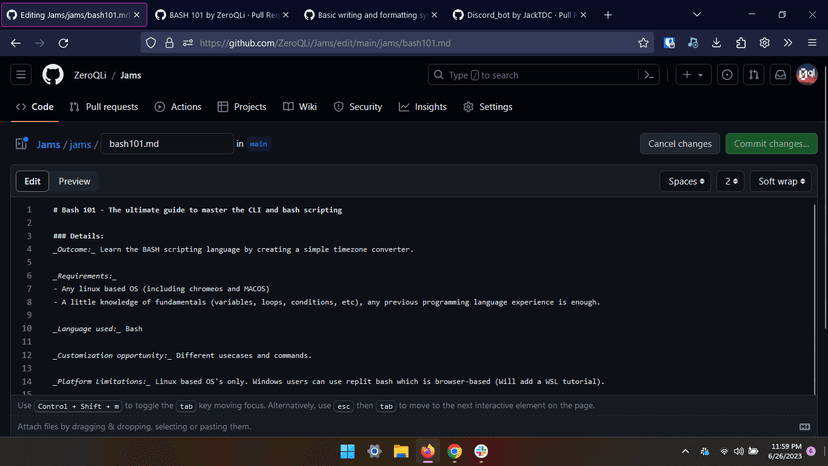Expand the file tree sidebar icon
Viewport: 828px width, 466px height.
[x=21, y=144]
